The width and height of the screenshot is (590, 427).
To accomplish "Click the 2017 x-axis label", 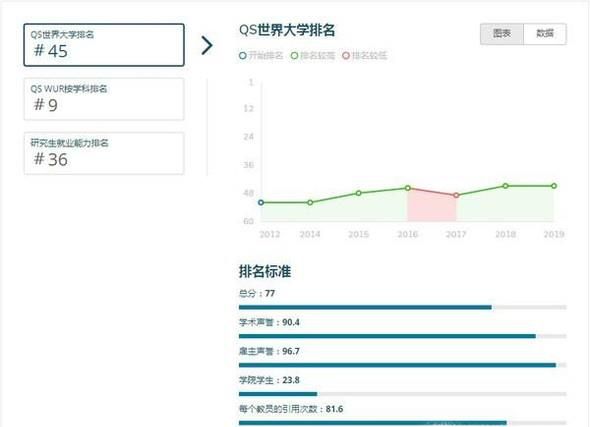I will coord(456,234).
